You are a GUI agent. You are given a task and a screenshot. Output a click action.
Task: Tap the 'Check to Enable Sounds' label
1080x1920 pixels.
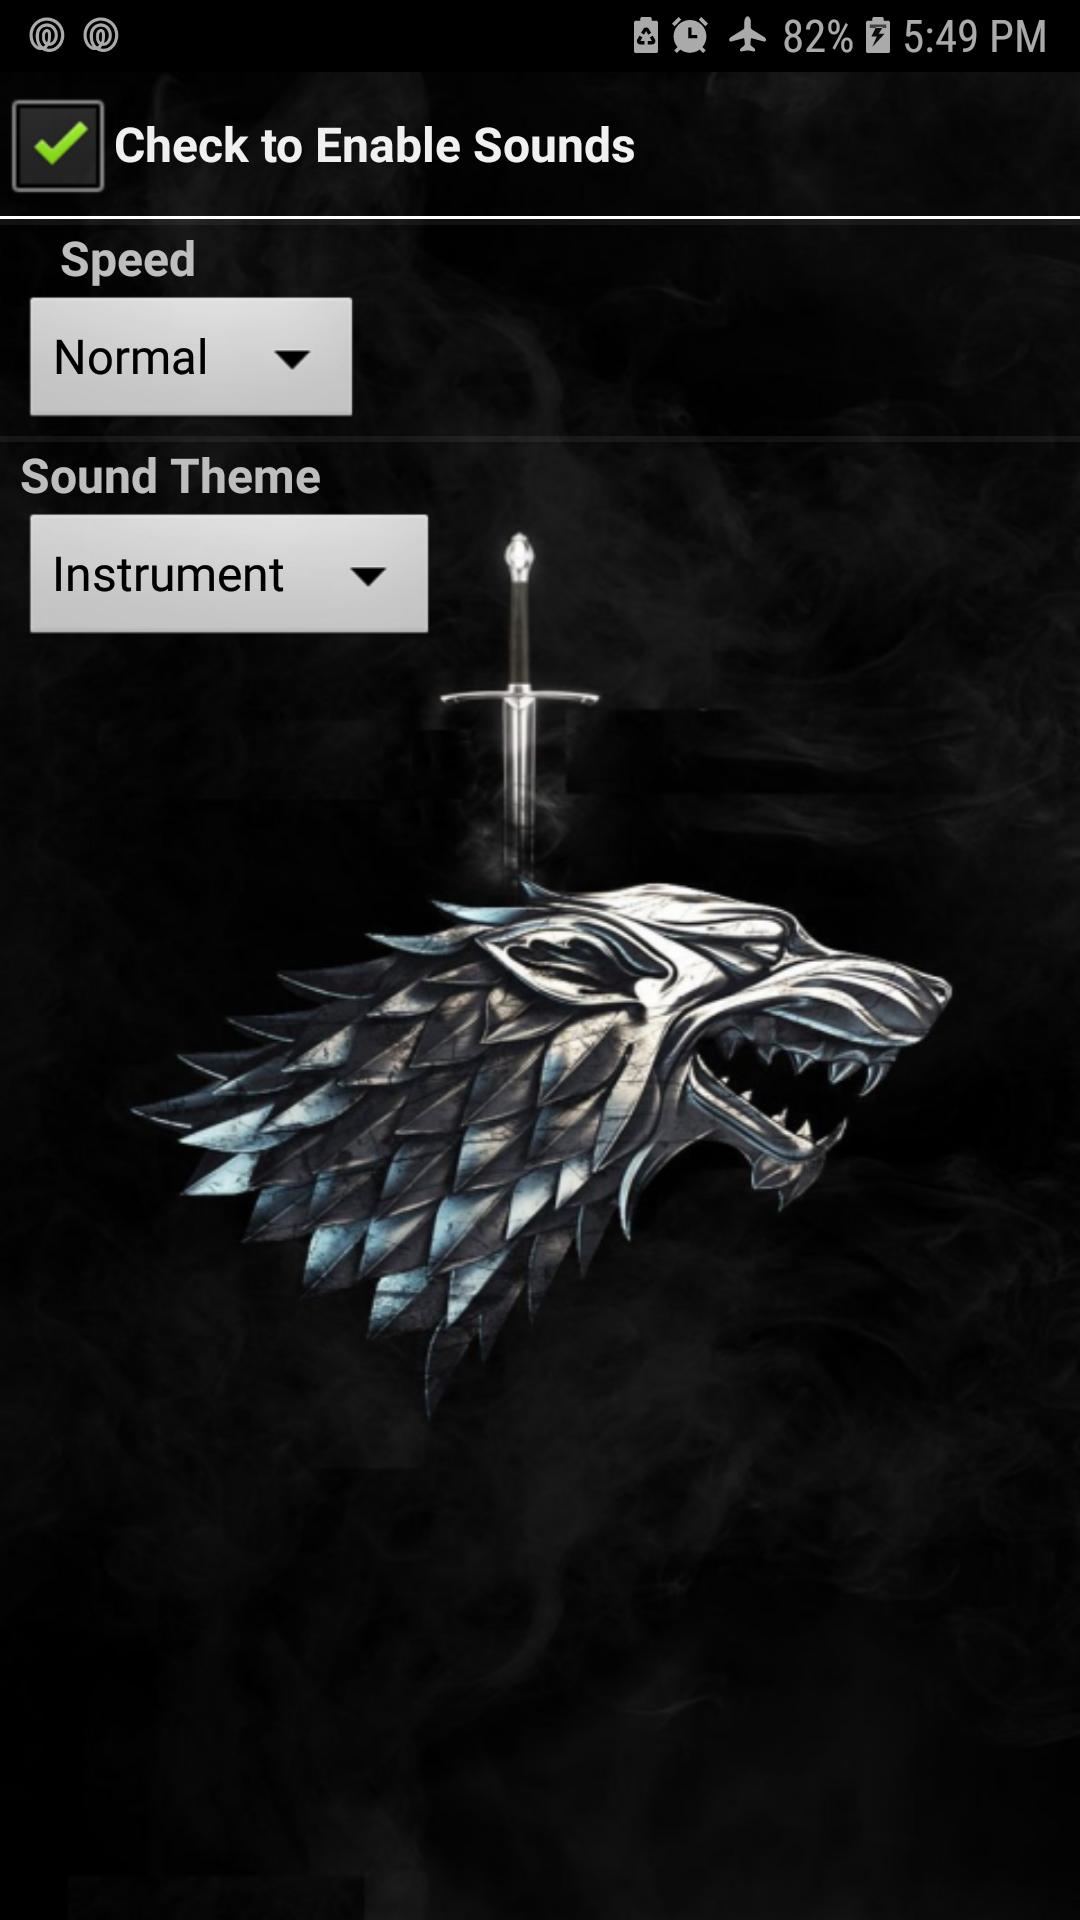click(x=374, y=145)
